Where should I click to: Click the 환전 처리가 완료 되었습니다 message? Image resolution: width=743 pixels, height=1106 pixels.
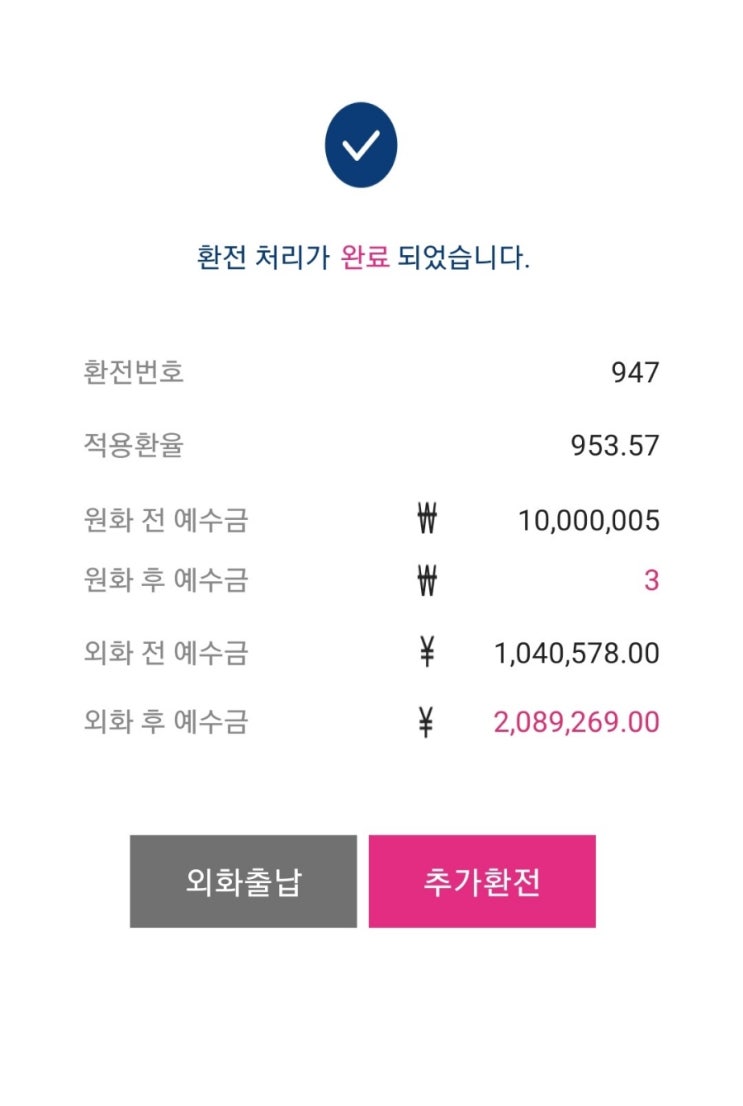point(364,258)
